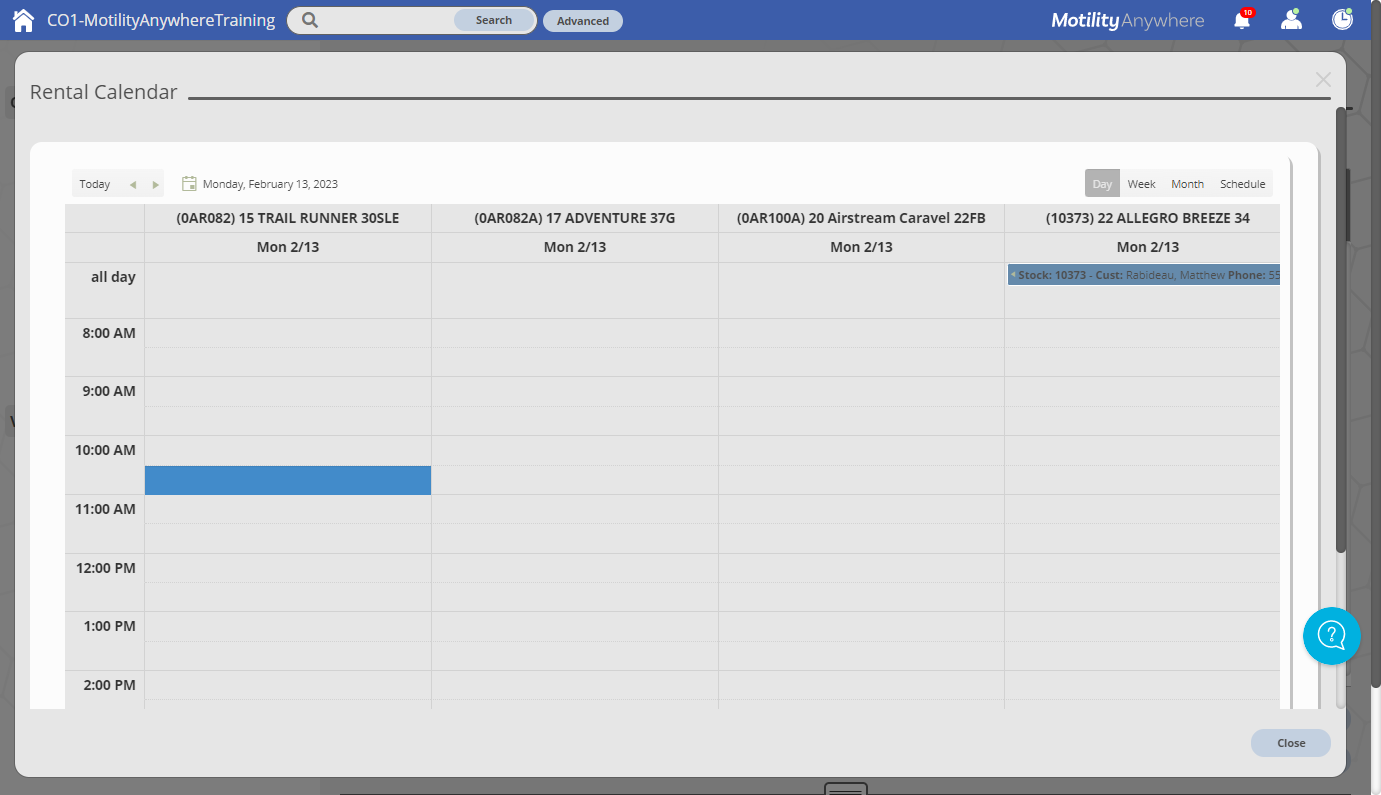
Task: Open the help chat bubble icon
Action: [x=1331, y=636]
